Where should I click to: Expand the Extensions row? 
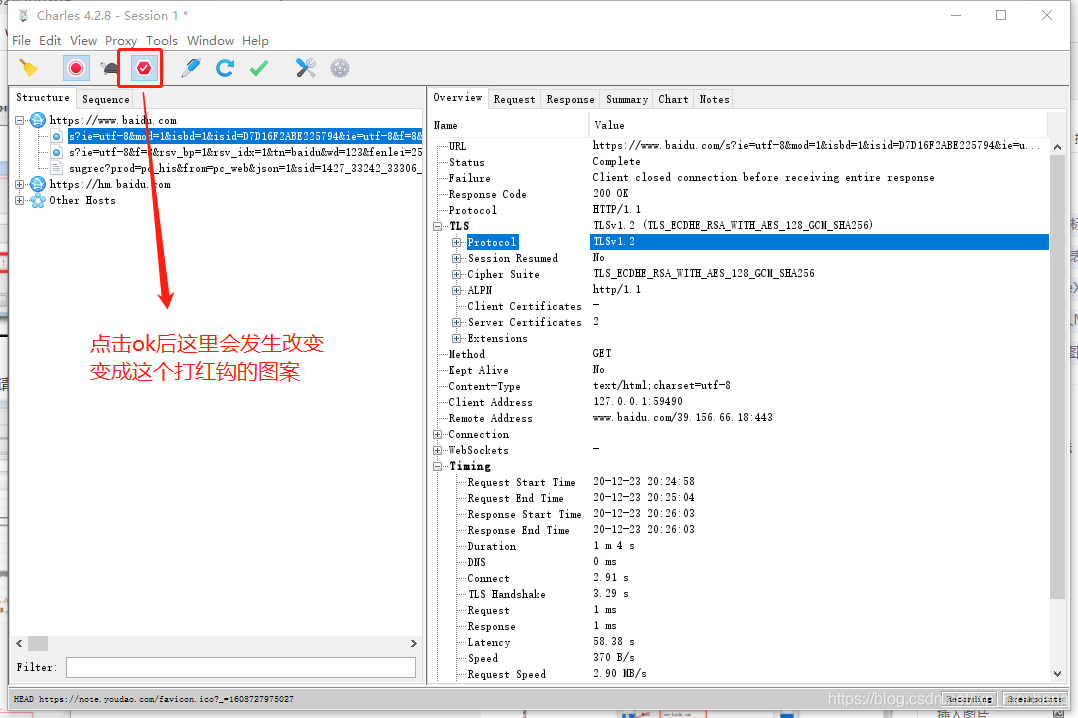(x=456, y=338)
